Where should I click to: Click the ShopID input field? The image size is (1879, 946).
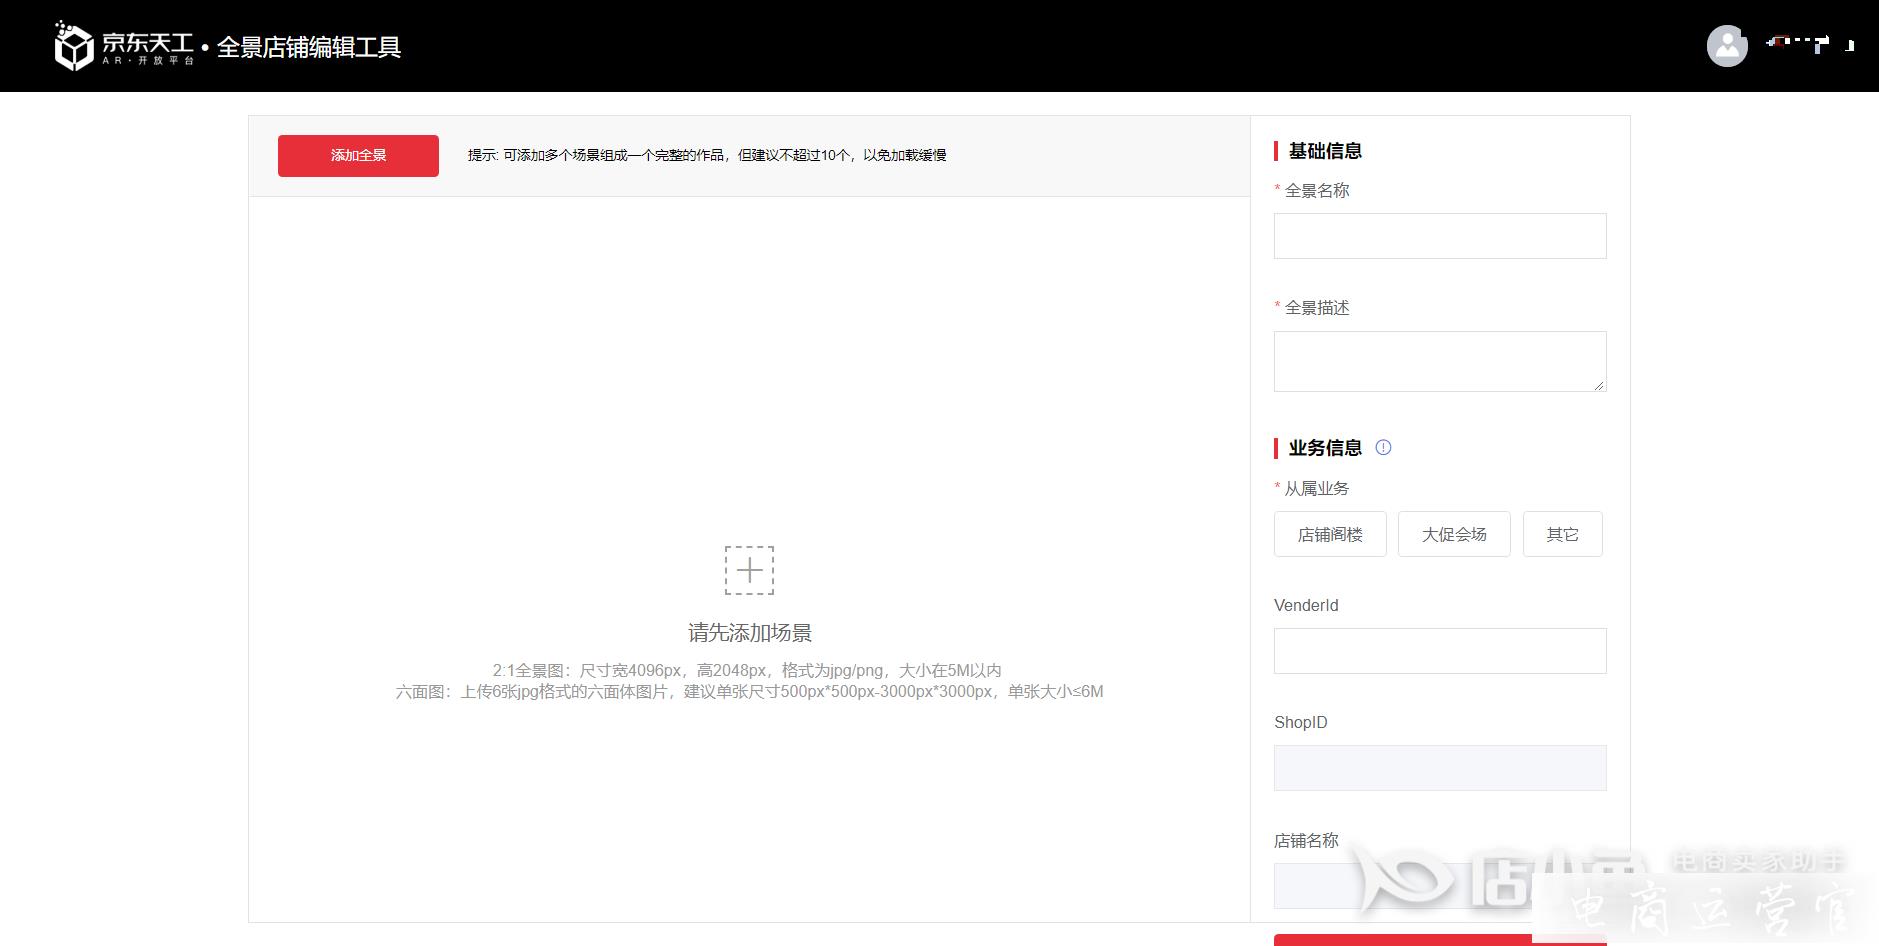[1440, 768]
